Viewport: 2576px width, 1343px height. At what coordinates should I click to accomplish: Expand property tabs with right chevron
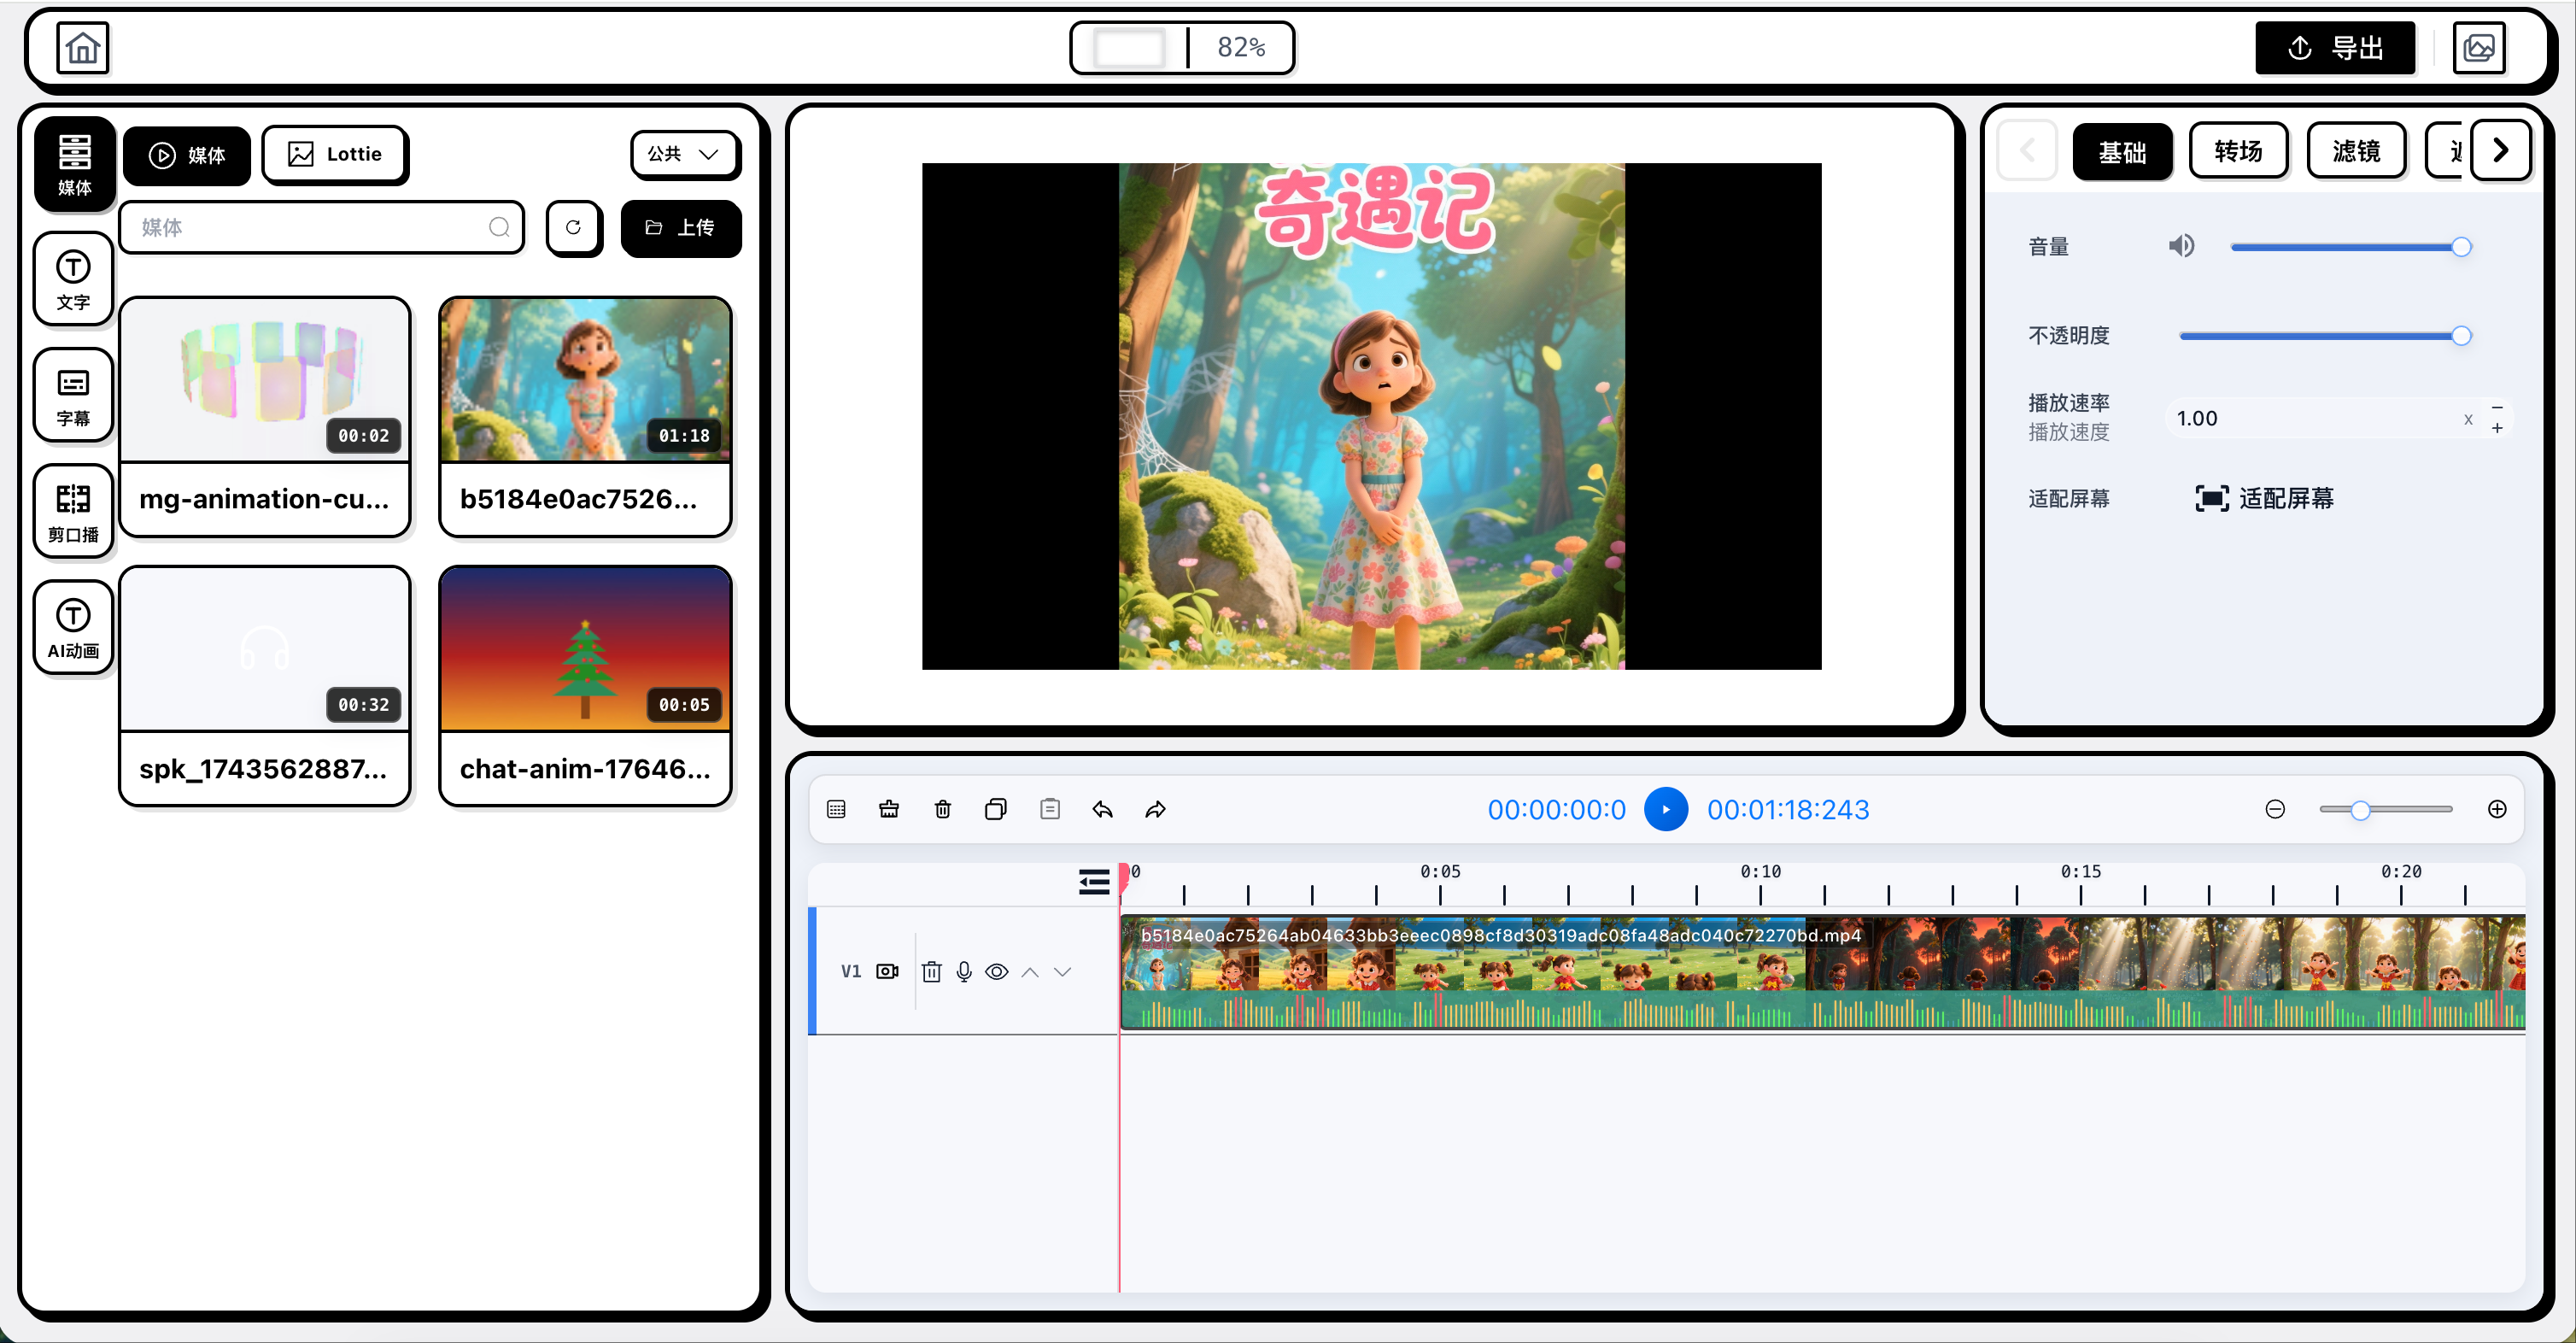[x=2500, y=151]
